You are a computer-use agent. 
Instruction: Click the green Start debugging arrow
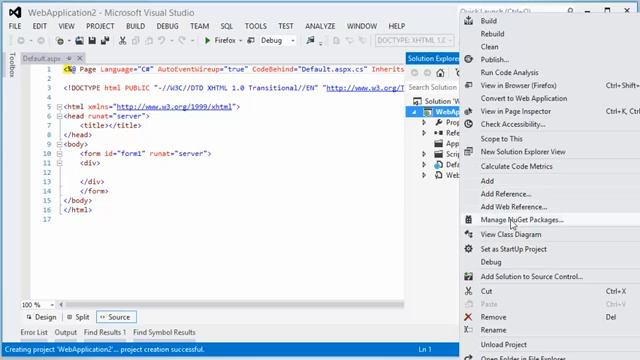point(207,40)
